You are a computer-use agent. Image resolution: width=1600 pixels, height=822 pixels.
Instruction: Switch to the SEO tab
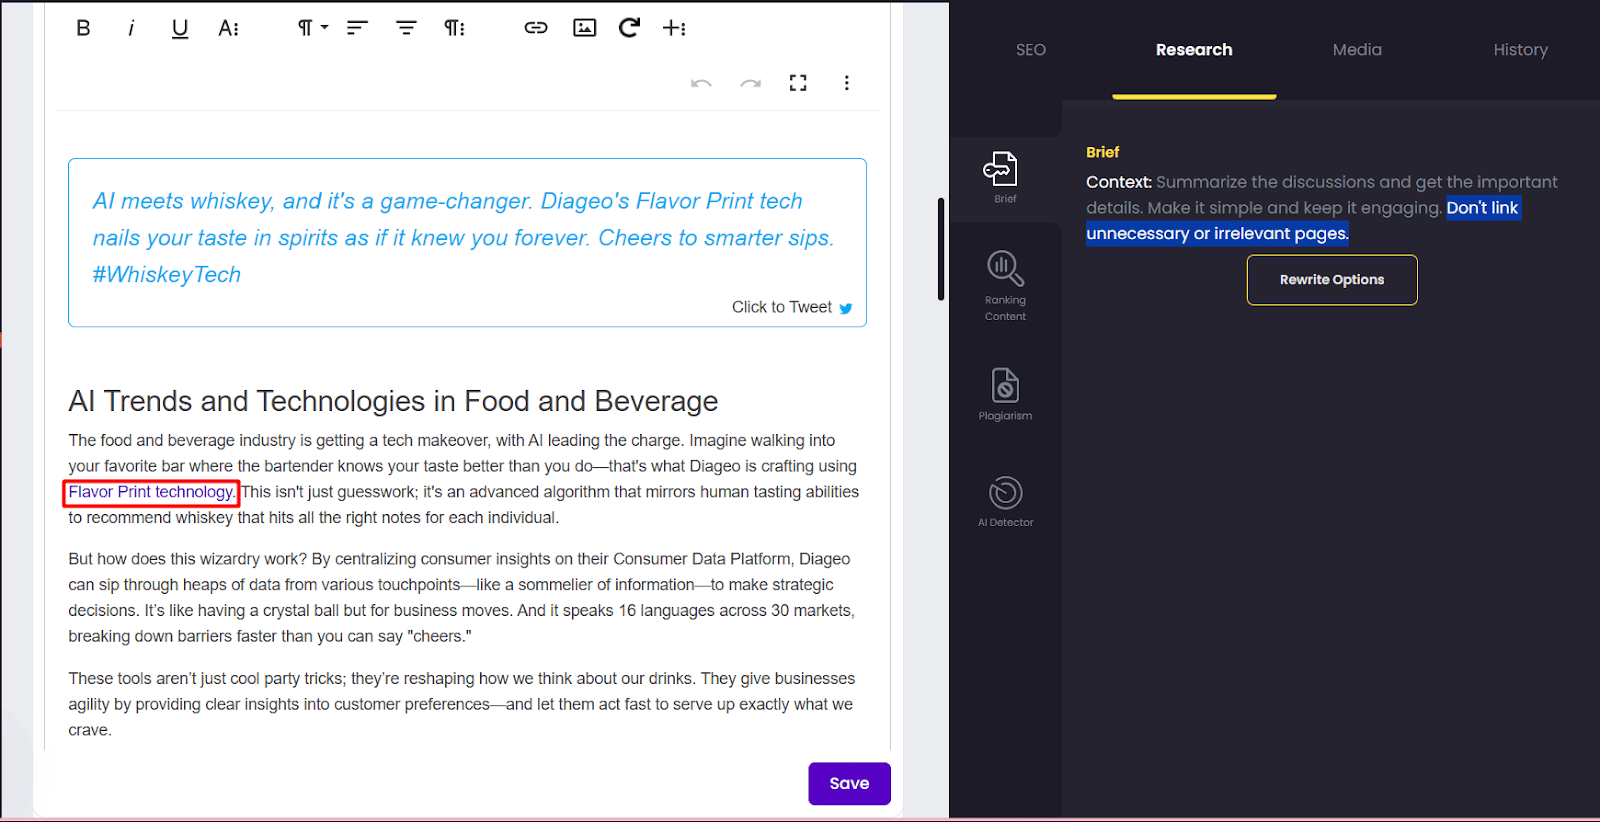pos(1031,50)
